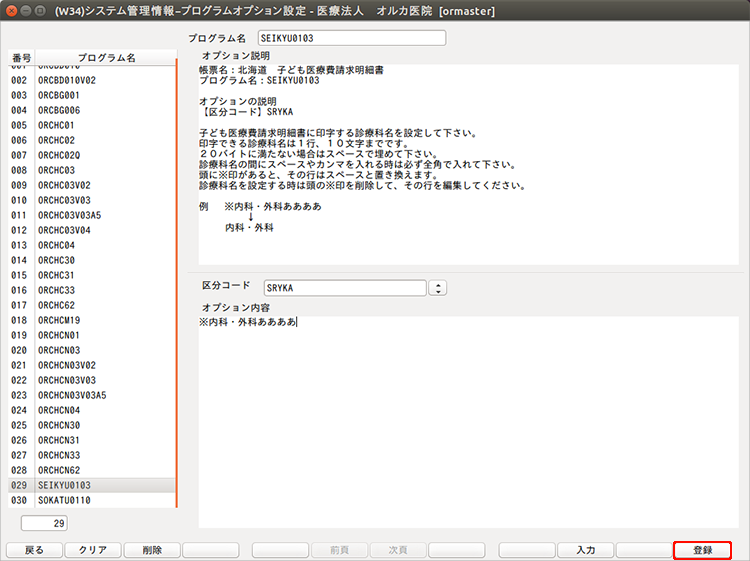The width and height of the screenshot is (750, 561).
Task: Select row 027 ORCHCN33
Action: 92,455
